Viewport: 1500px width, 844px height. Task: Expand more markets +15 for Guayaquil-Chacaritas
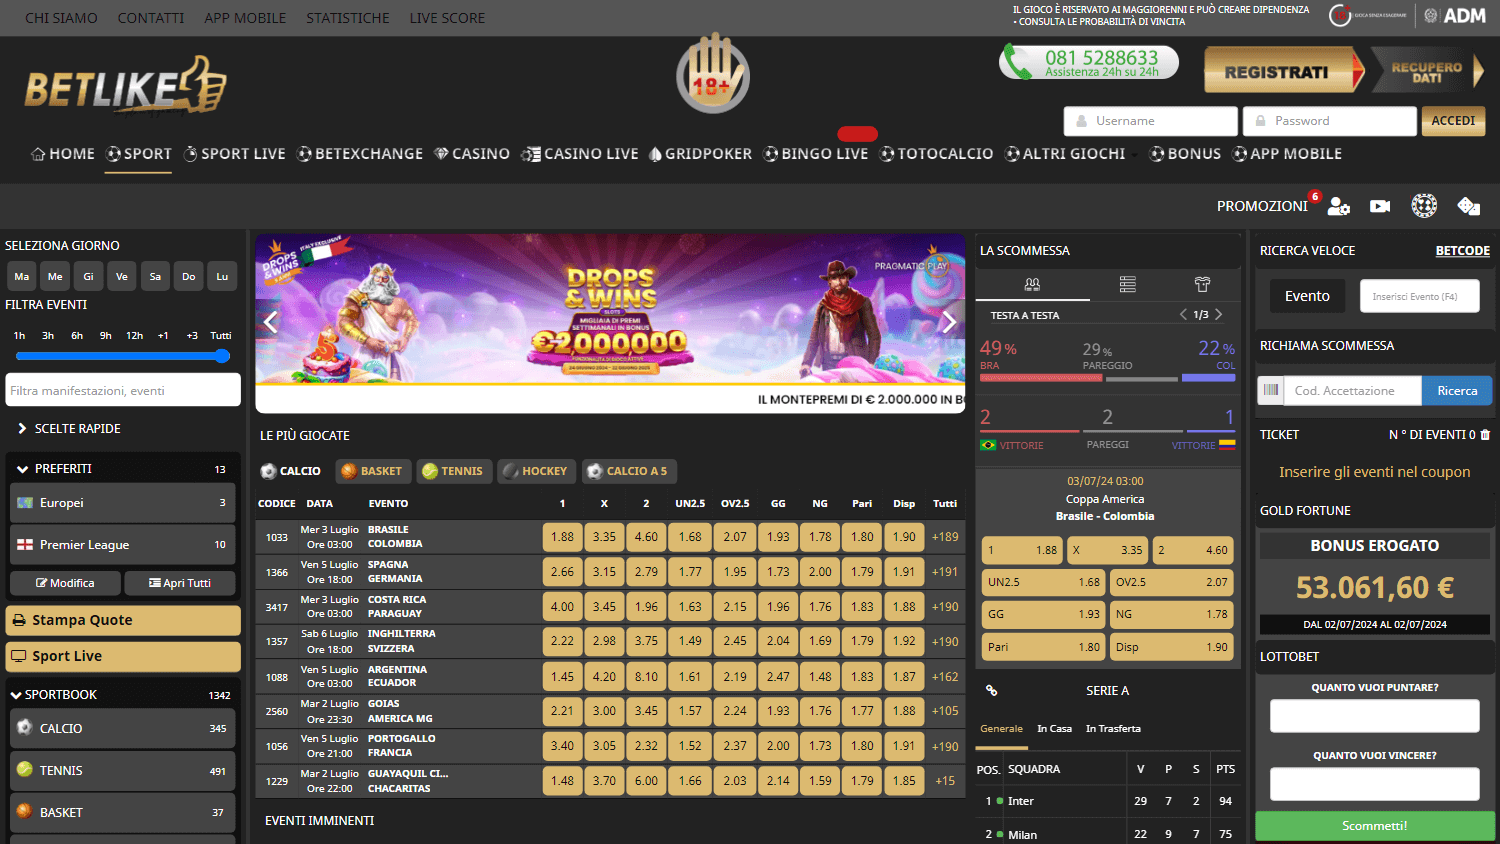click(x=945, y=781)
